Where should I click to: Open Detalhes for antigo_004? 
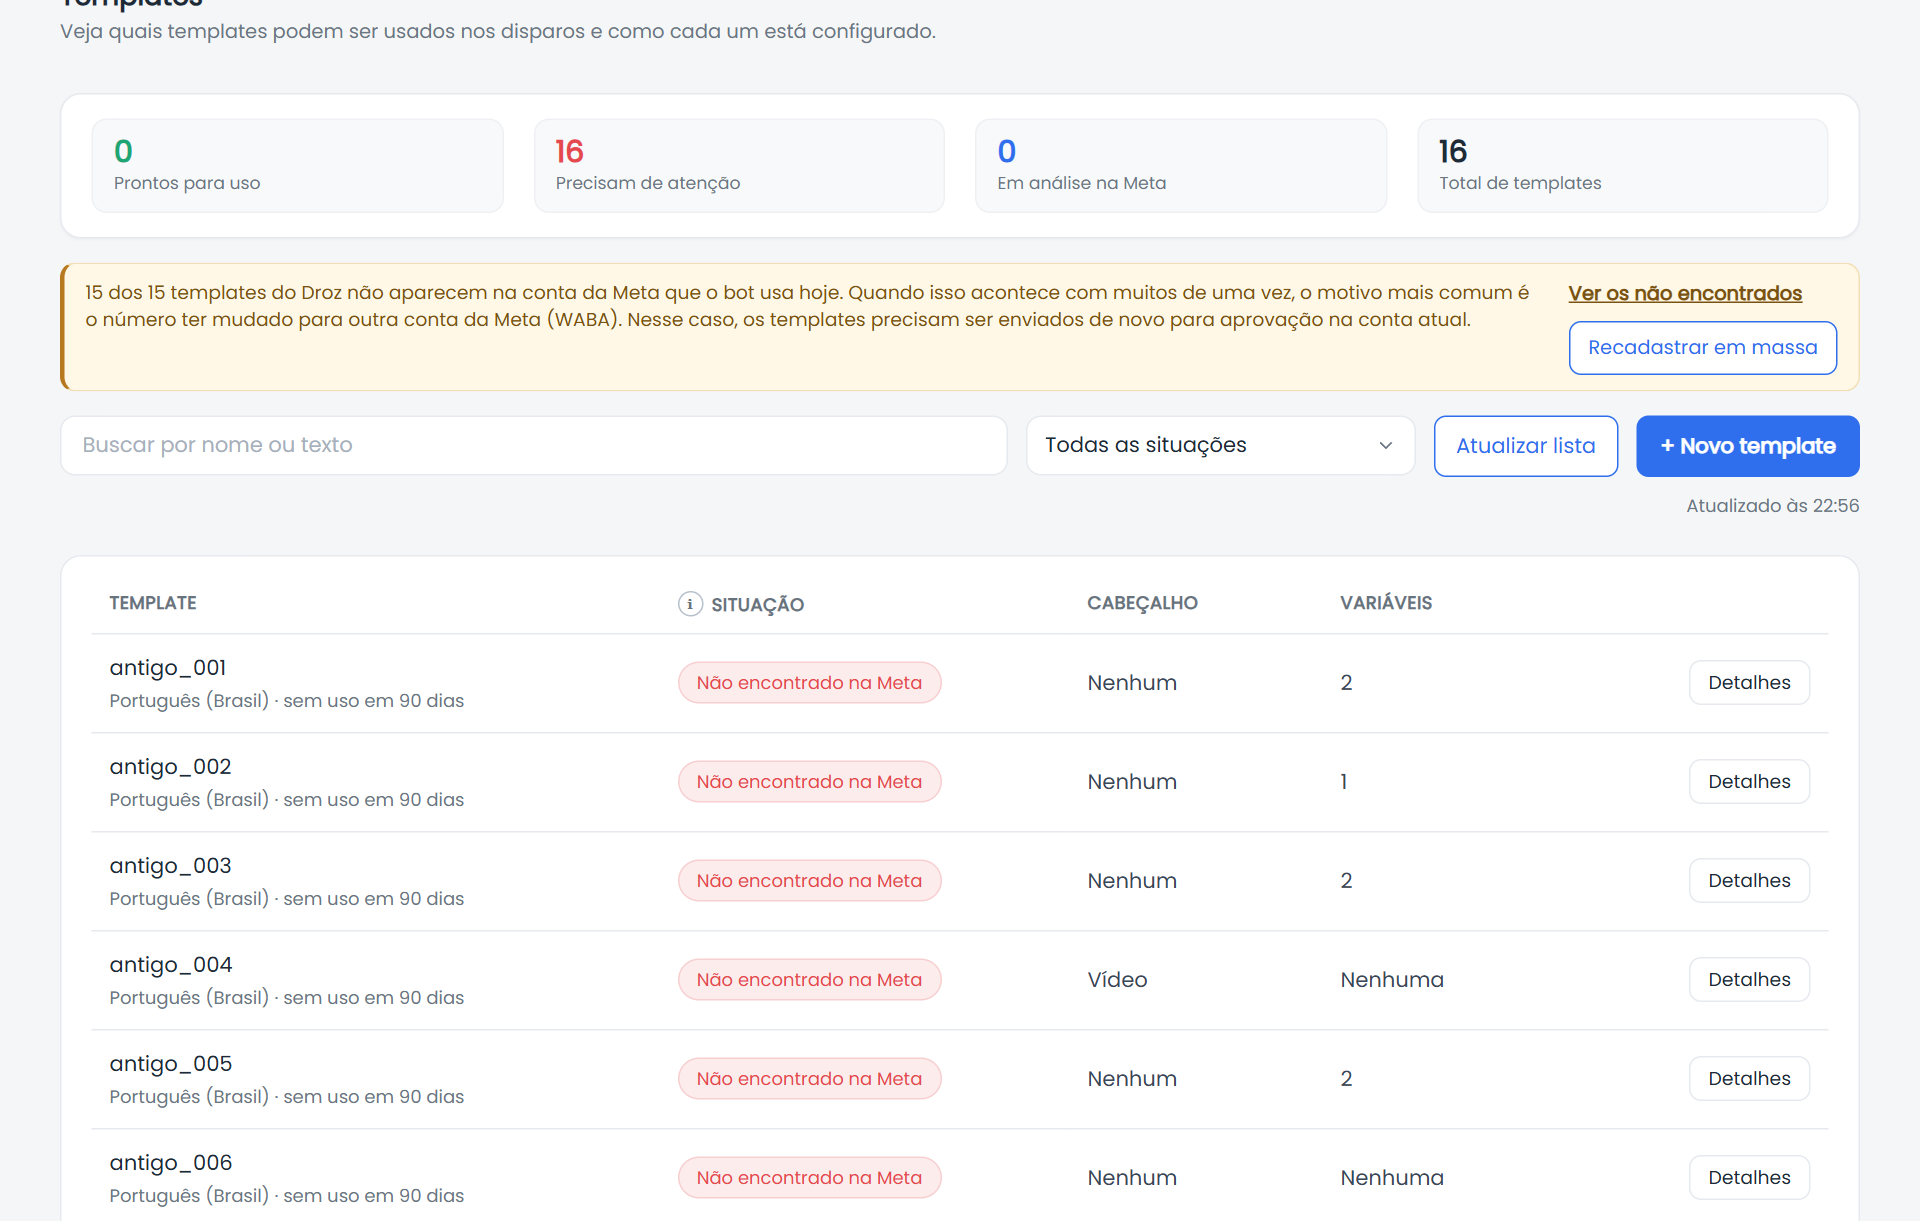tap(1749, 980)
